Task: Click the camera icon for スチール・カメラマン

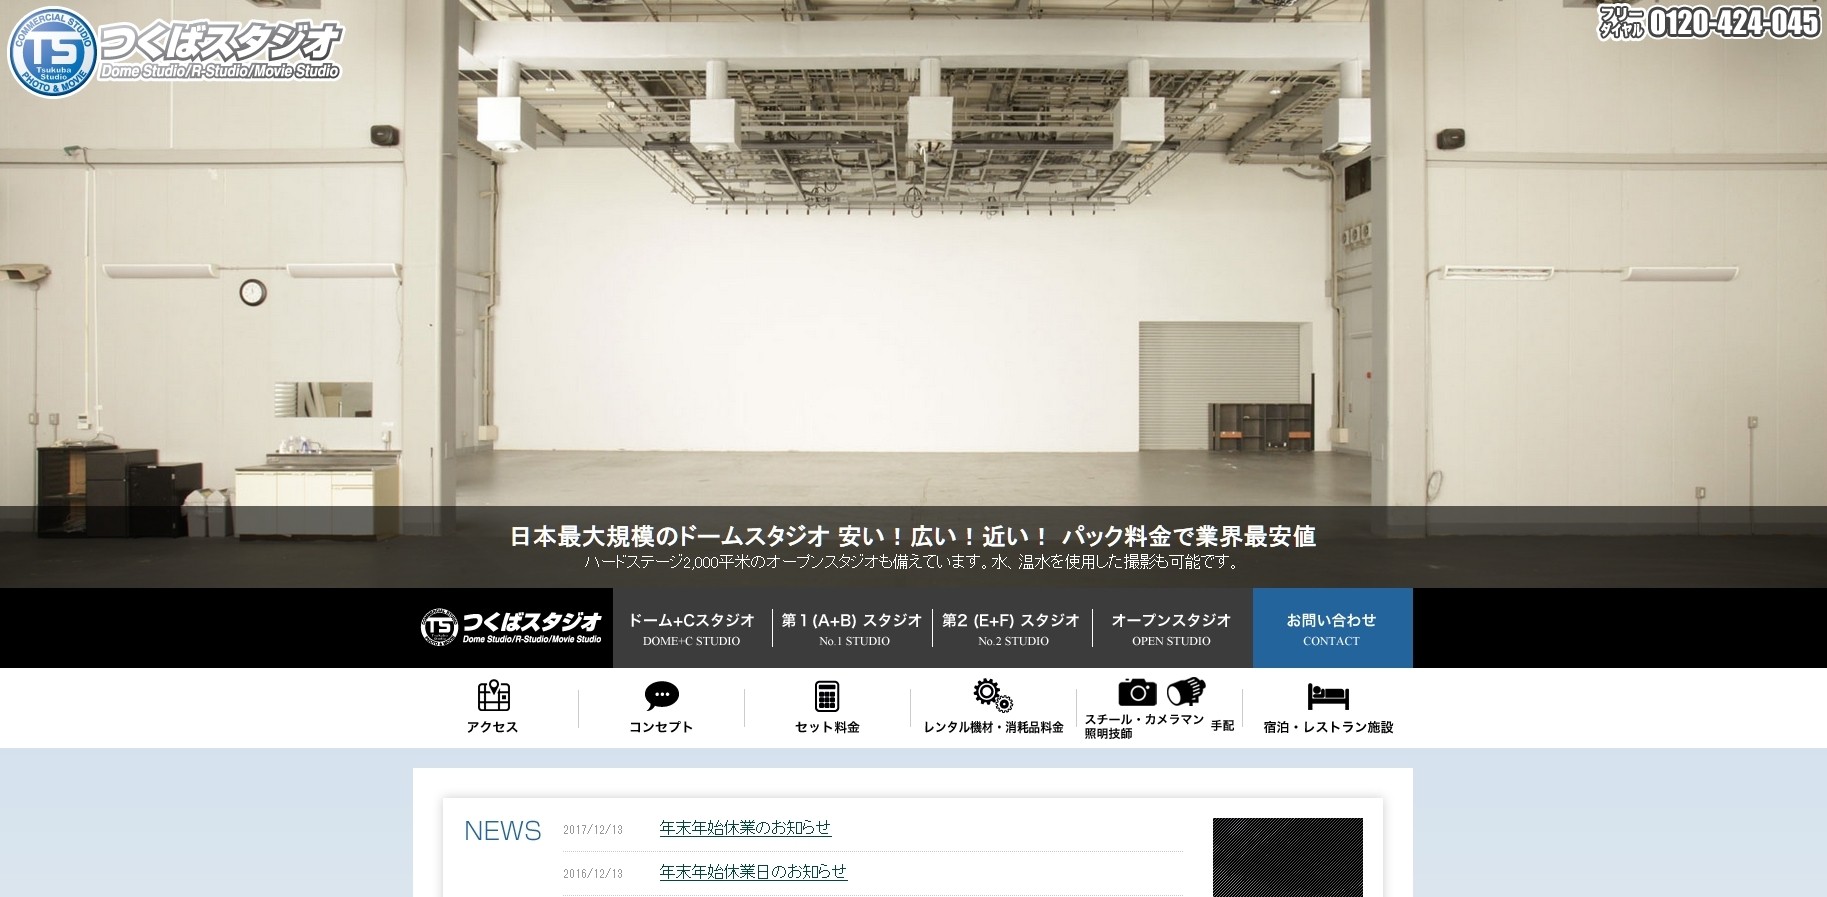Action: point(1137,692)
